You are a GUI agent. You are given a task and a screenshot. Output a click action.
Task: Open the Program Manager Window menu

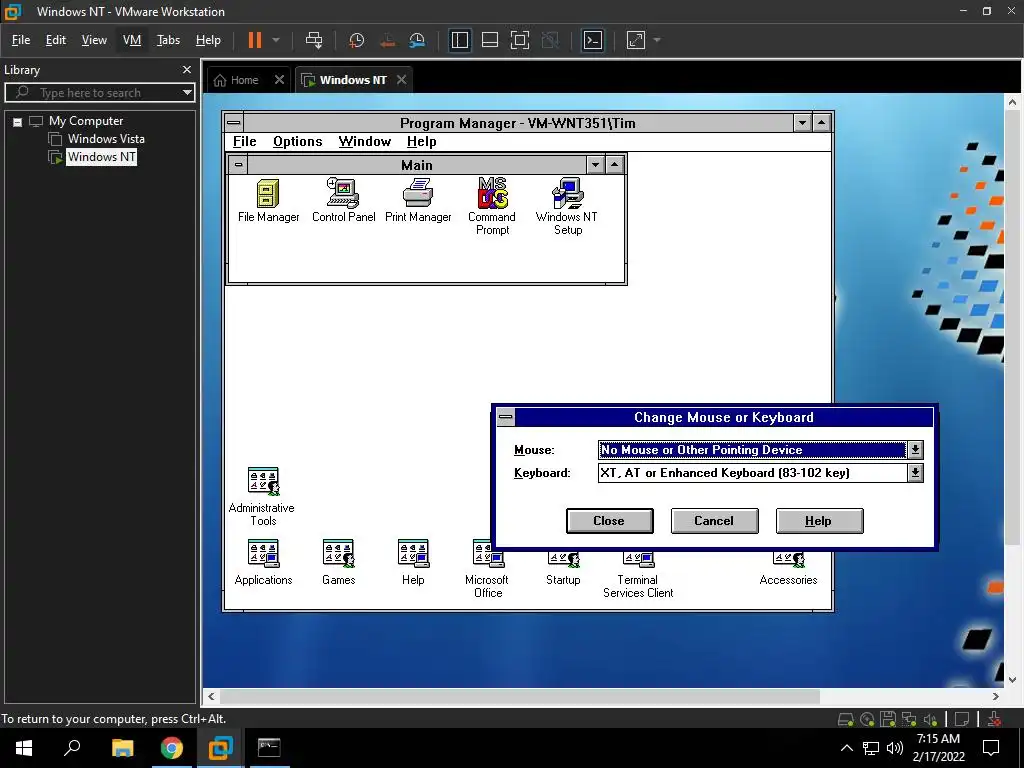364,142
